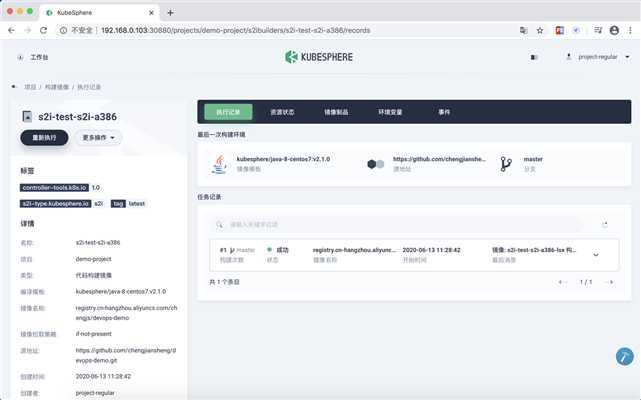The image size is (641, 400).
Task: Click the refresh icon beside the search field
Action: [x=605, y=224]
